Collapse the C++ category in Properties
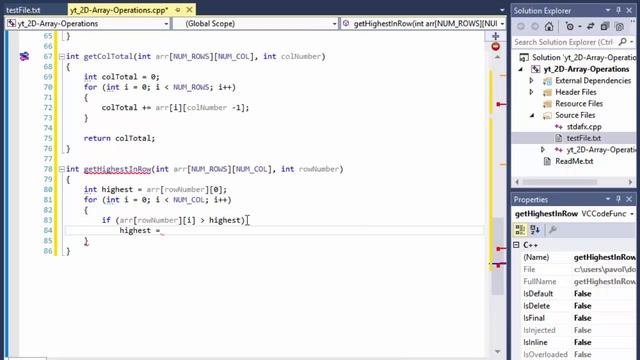The image size is (640, 360). click(516, 245)
